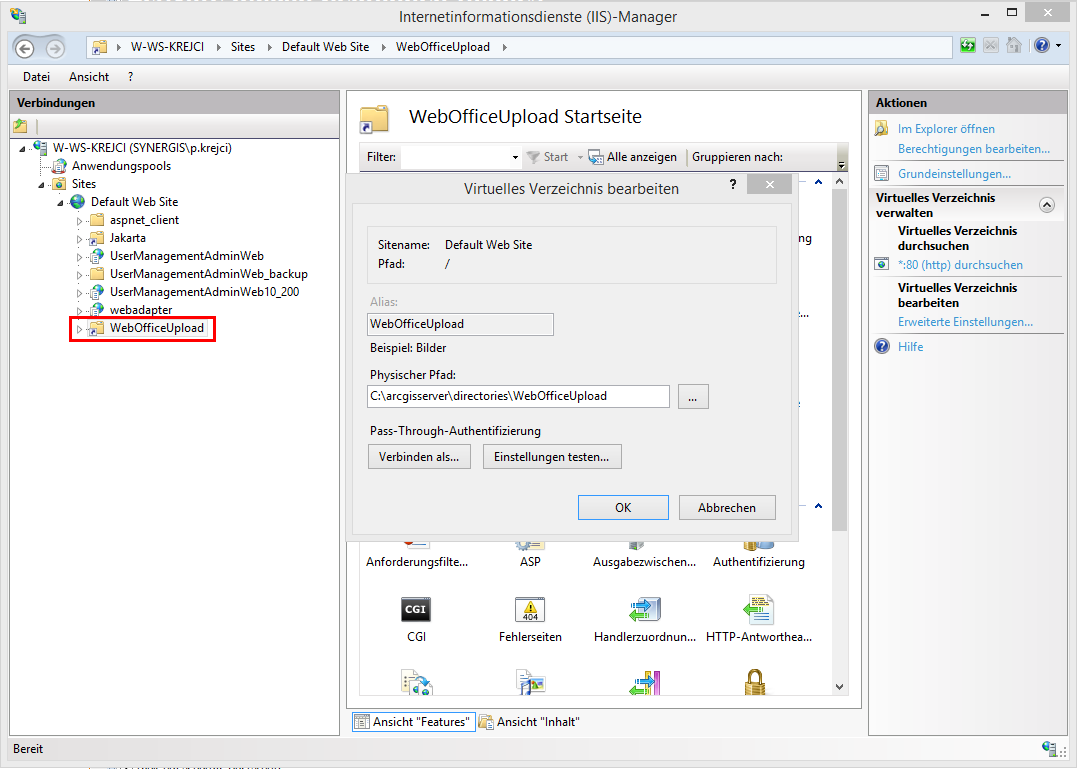Screen dimensions: 1077x769
Task: Click the navigate back arrow button
Action: click(x=24, y=48)
